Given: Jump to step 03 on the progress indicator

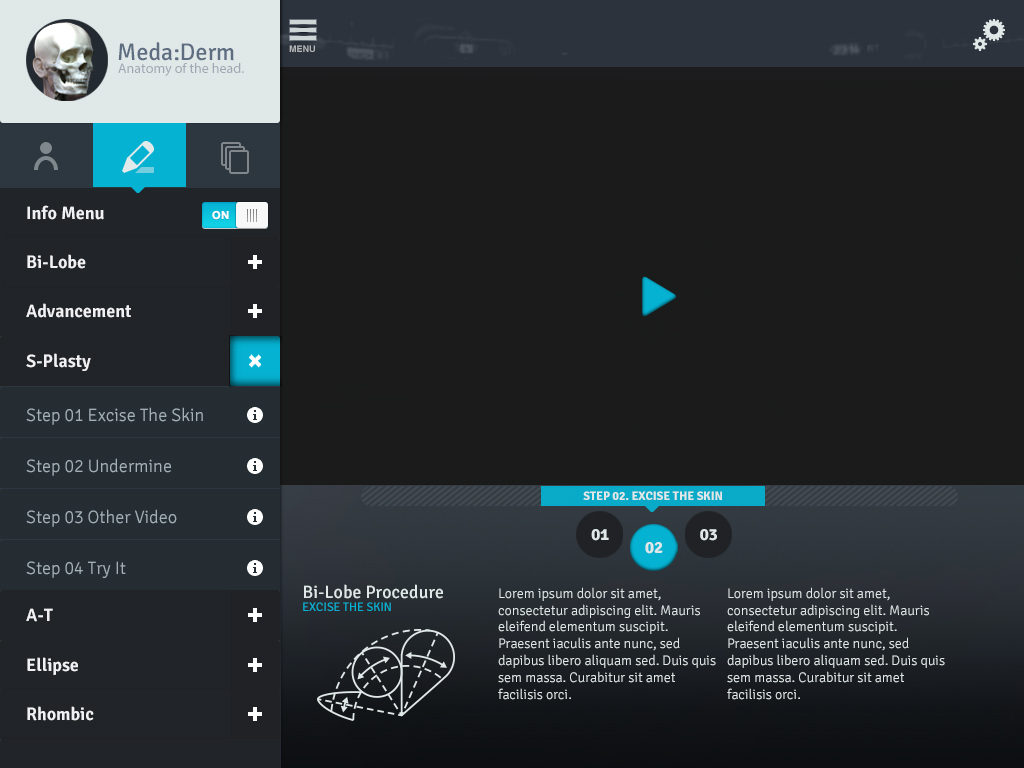Looking at the screenshot, I should coord(708,534).
